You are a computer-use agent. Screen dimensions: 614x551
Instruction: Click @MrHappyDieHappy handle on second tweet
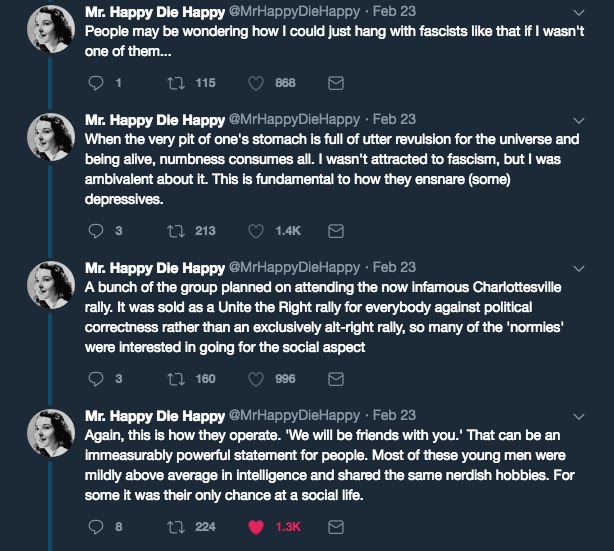coord(295,119)
